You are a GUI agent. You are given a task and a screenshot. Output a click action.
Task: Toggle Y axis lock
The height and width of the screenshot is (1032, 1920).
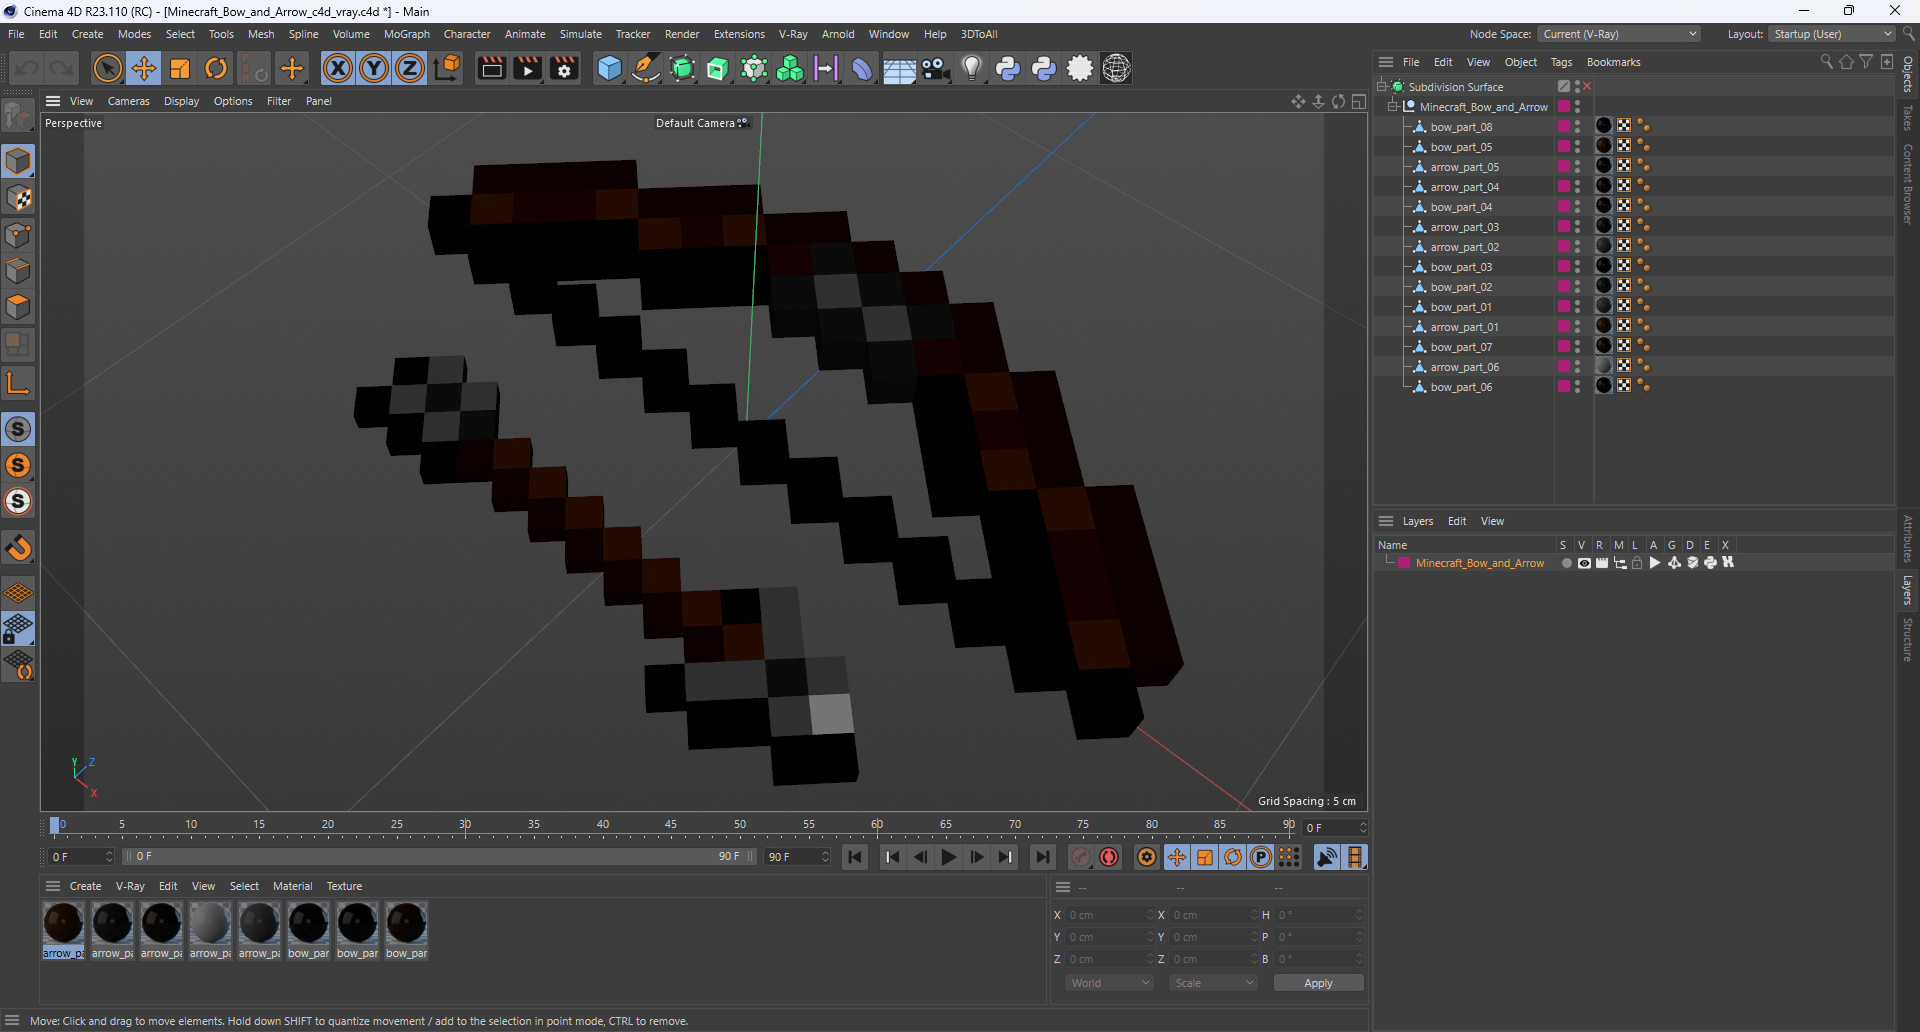pyautogui.click(x=374, y=68)
